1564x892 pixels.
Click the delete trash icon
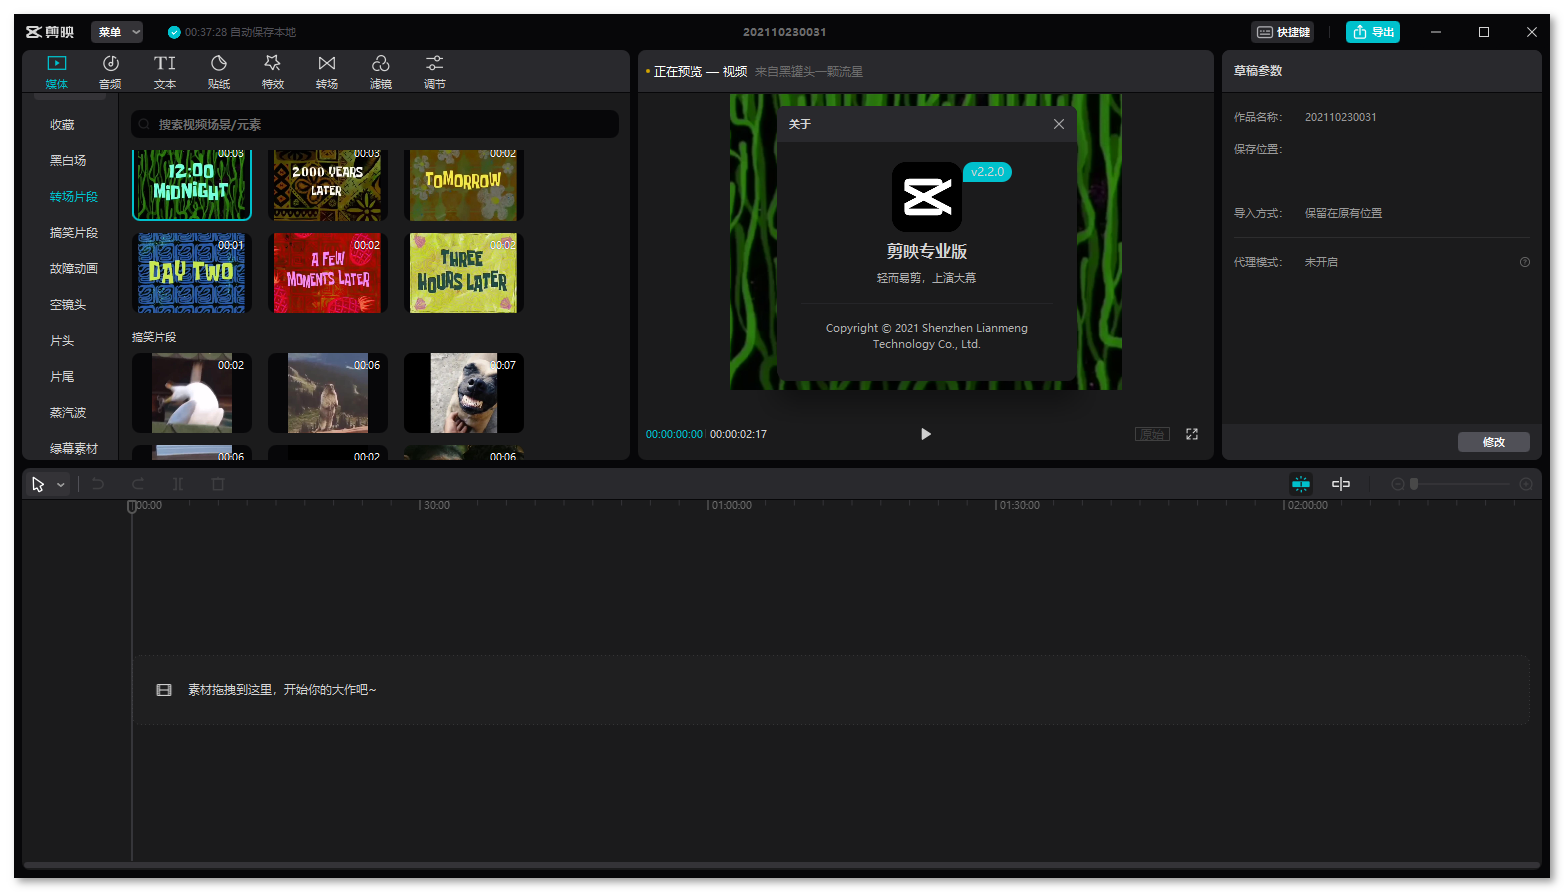(x=218, y=484)
